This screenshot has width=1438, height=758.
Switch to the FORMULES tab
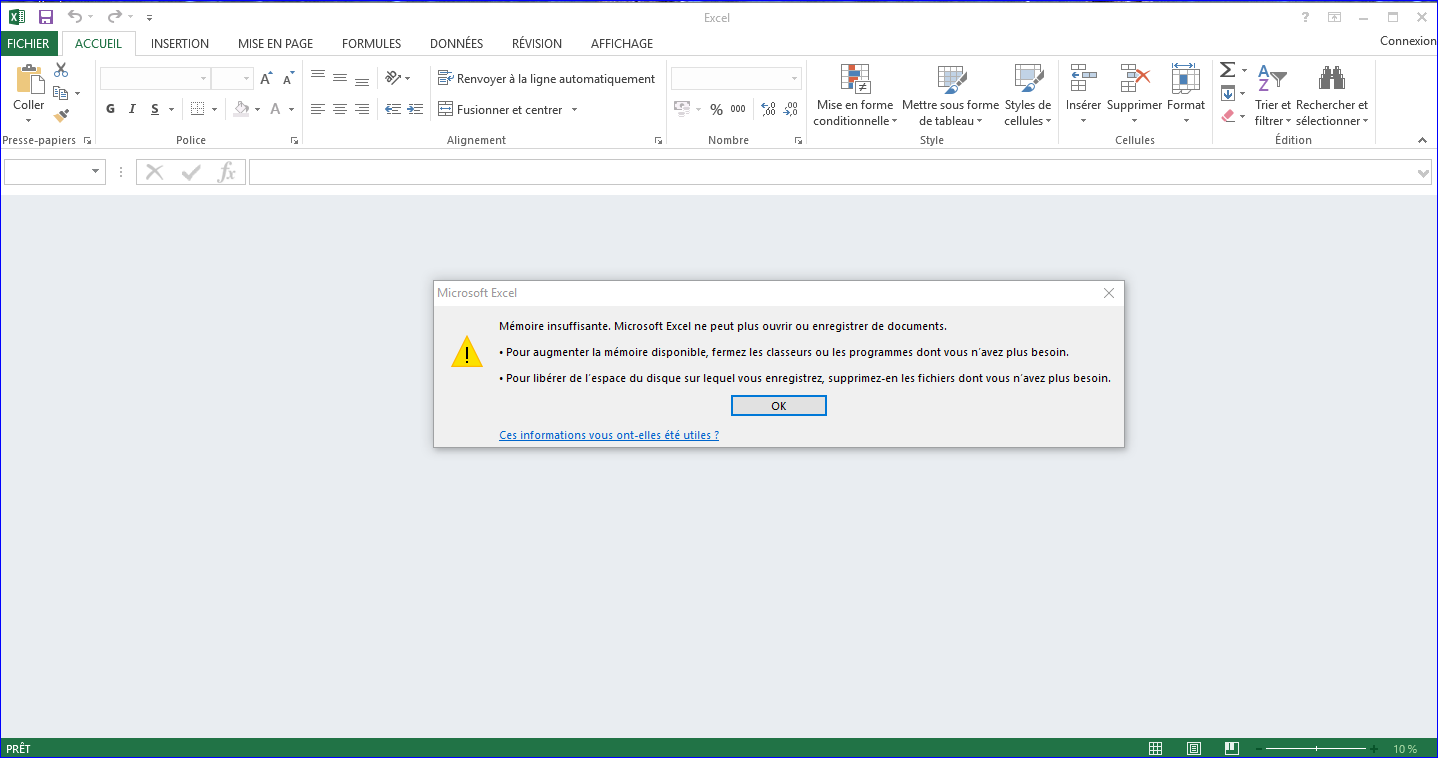(371, 43)
